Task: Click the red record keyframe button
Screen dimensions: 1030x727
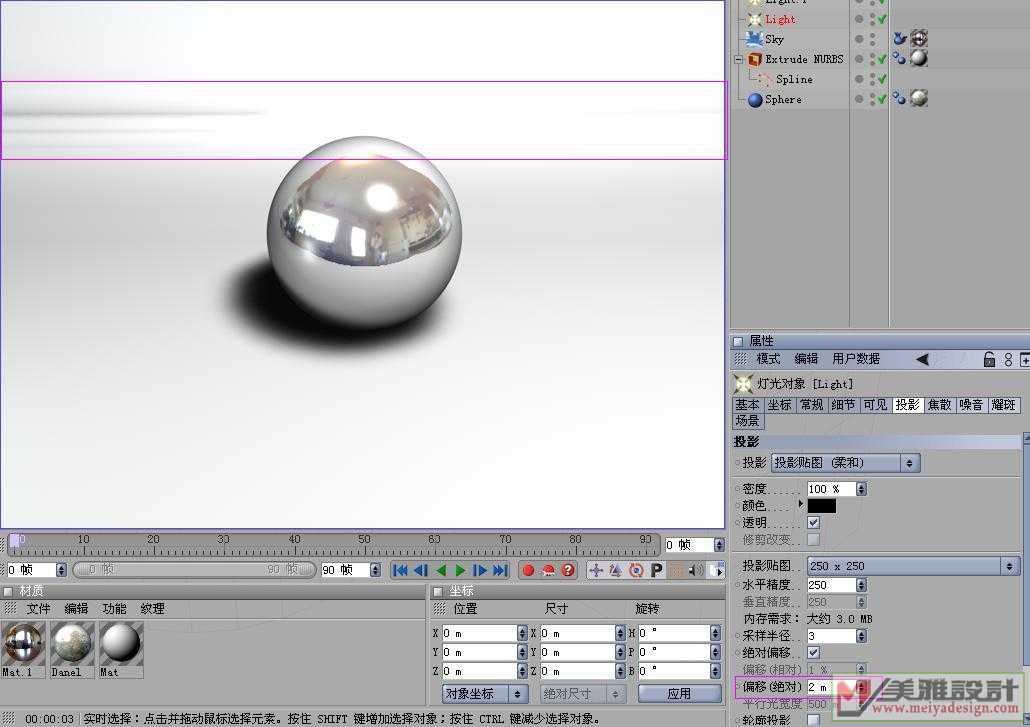Action: tap(528, 570)
